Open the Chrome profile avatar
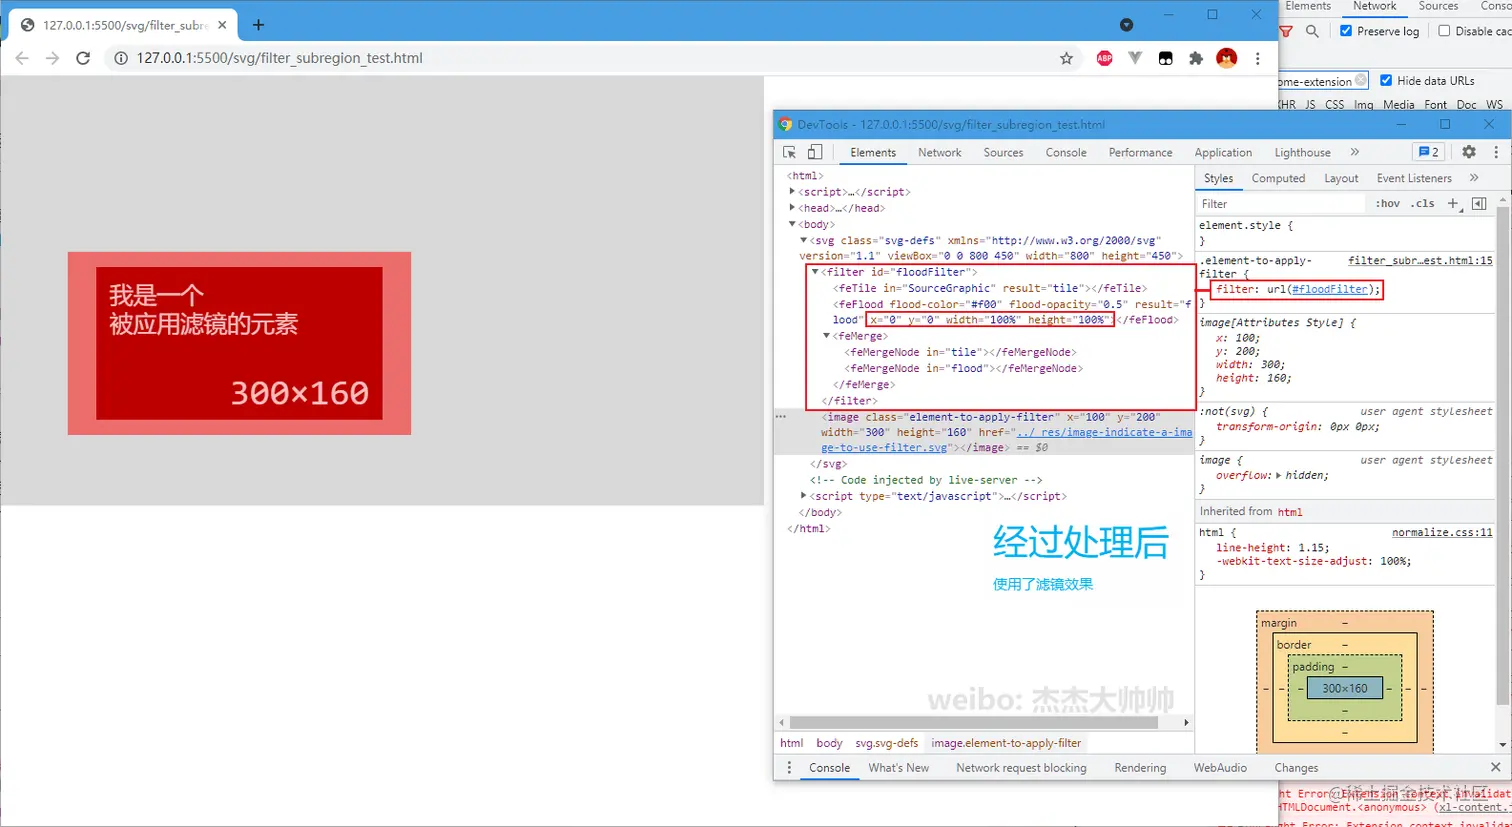This screenshot has width=1512, height=827. pyautogui.click(x=1227, y=58)
